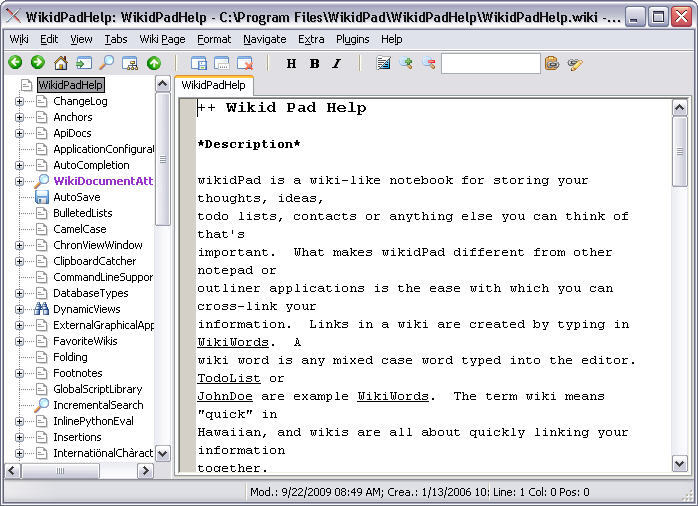Image resolution: width=698 pixels, height=506 pixels.
Task: Select AutoSave in the tree
Action: [77, 197]
